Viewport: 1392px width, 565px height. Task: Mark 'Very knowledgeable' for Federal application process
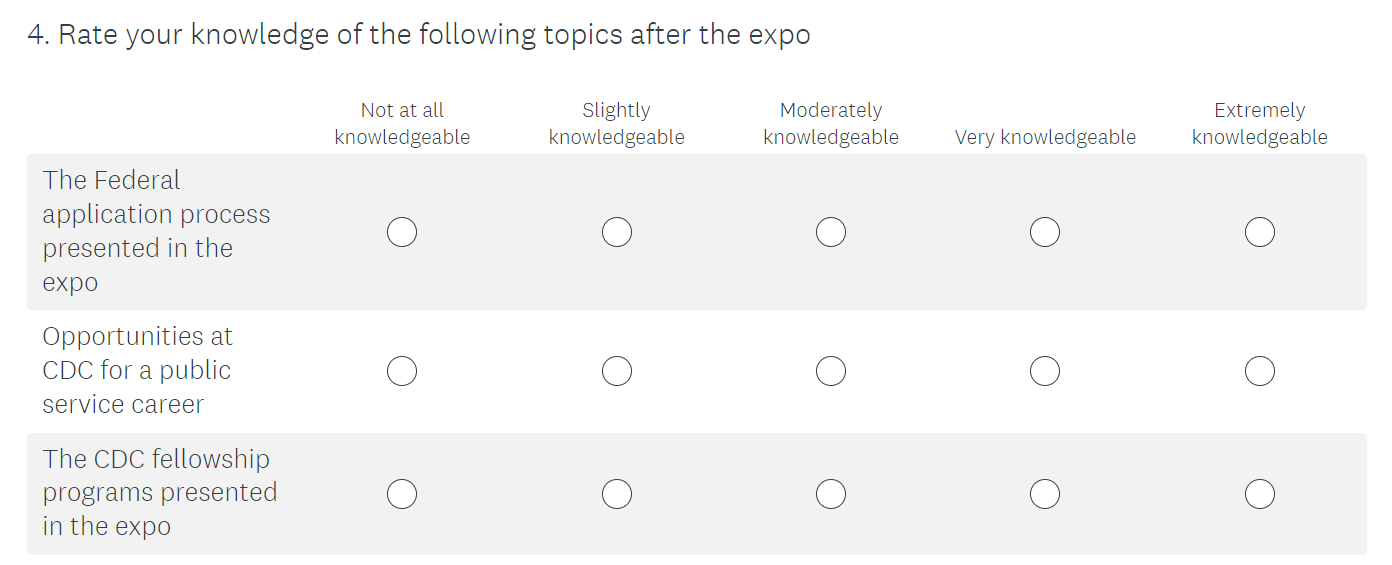coord(1045,233)
